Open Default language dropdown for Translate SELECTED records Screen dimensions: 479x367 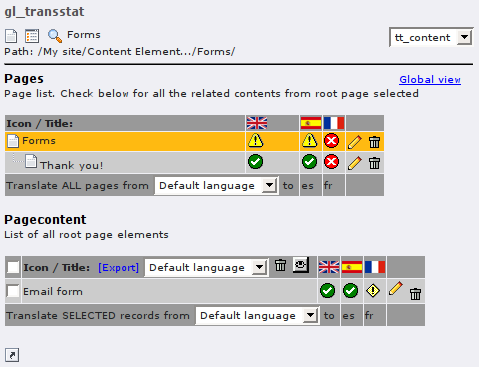(257, 316)
